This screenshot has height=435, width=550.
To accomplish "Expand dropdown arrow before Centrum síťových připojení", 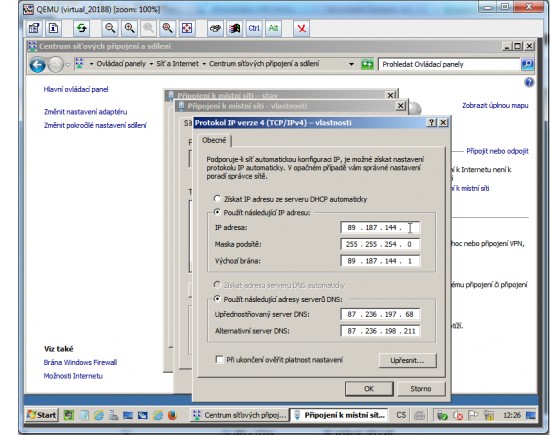I will tap(204, 64).
